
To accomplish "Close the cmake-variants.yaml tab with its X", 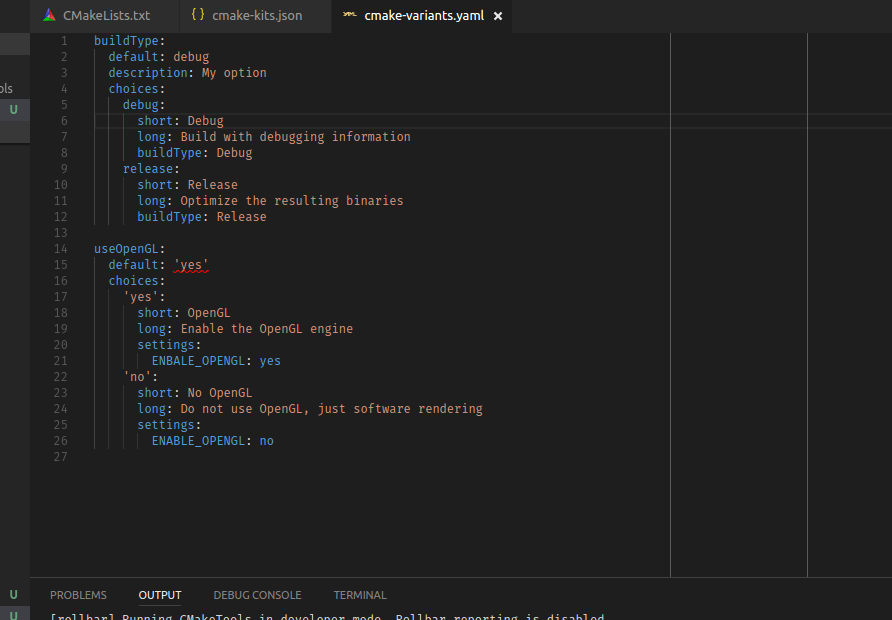I will tap(497, 16).
